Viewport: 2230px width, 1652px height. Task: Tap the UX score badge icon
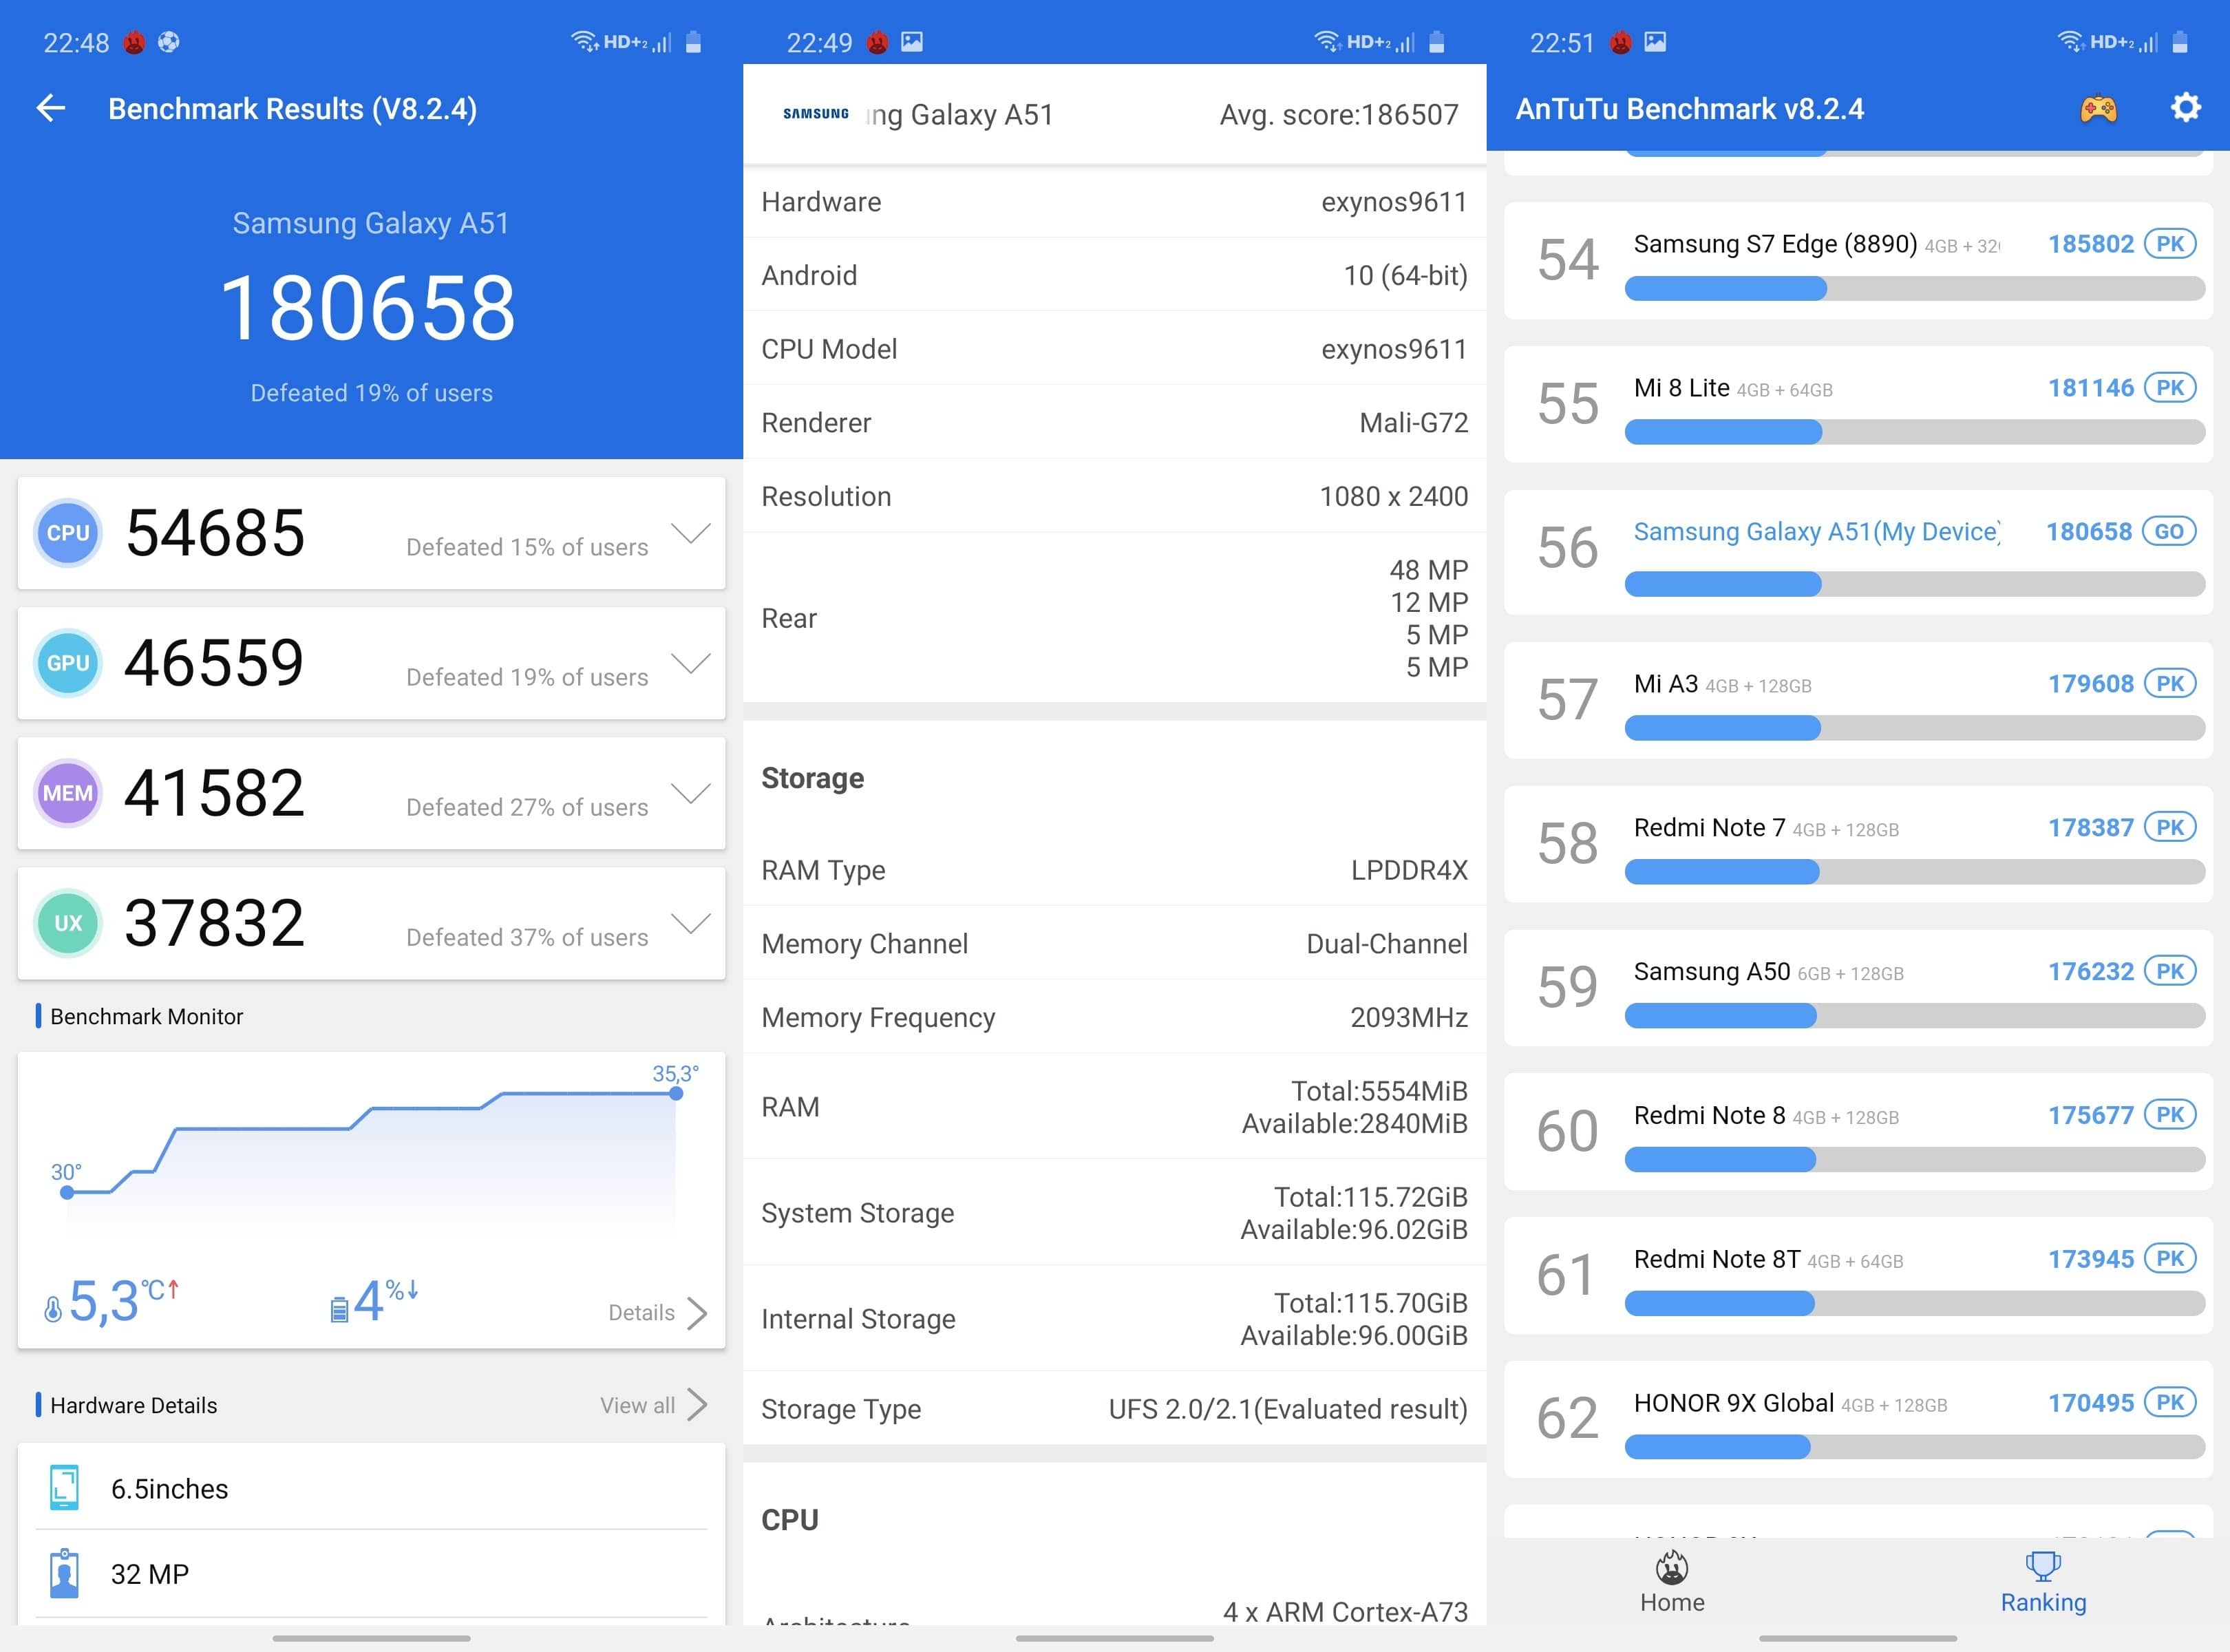(68, 923)
